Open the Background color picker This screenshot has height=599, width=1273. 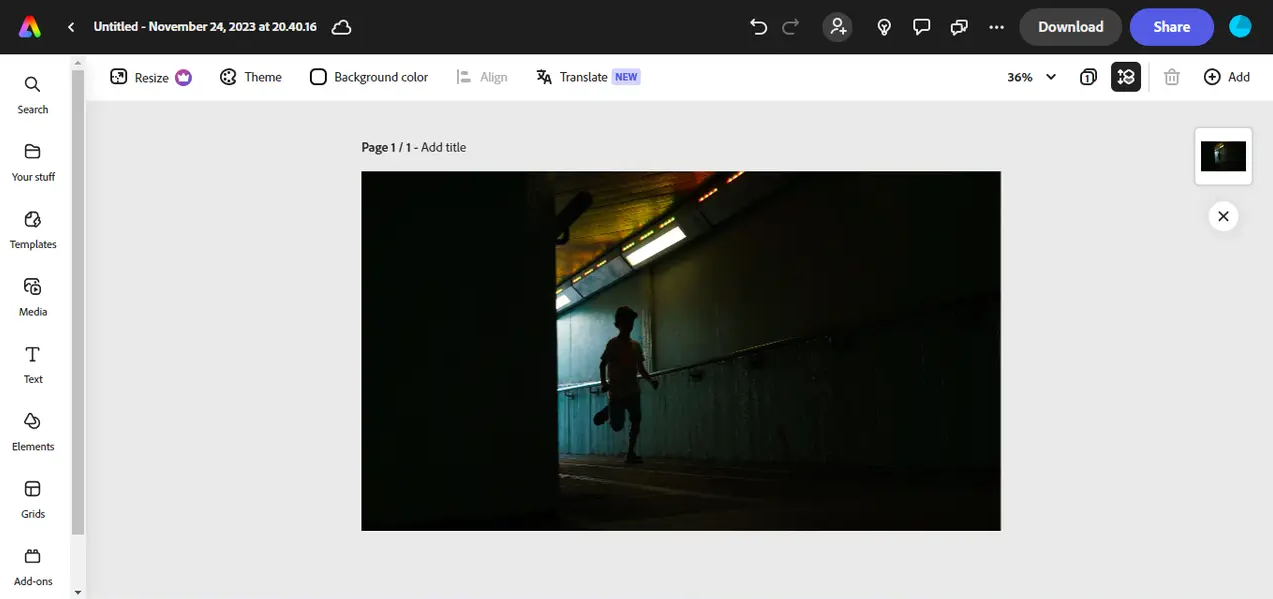pyautogui.click(x=369, y=77)
